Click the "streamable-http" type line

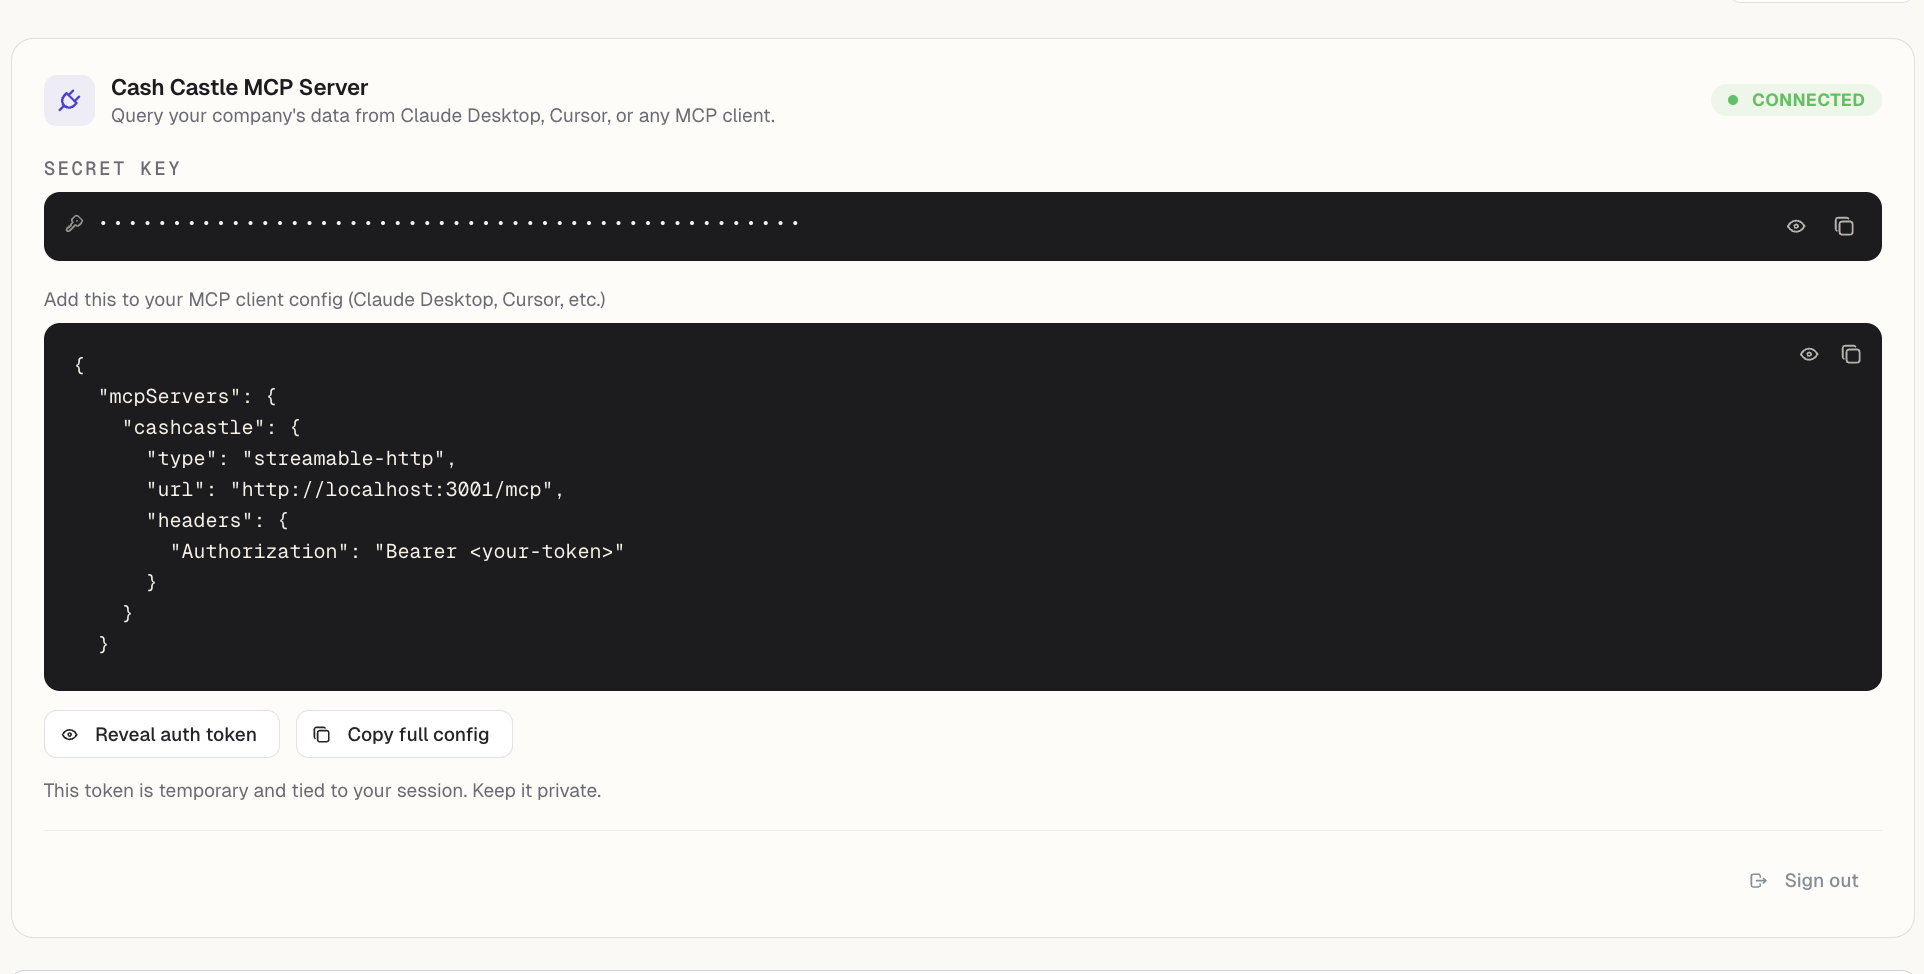(301, 458)
